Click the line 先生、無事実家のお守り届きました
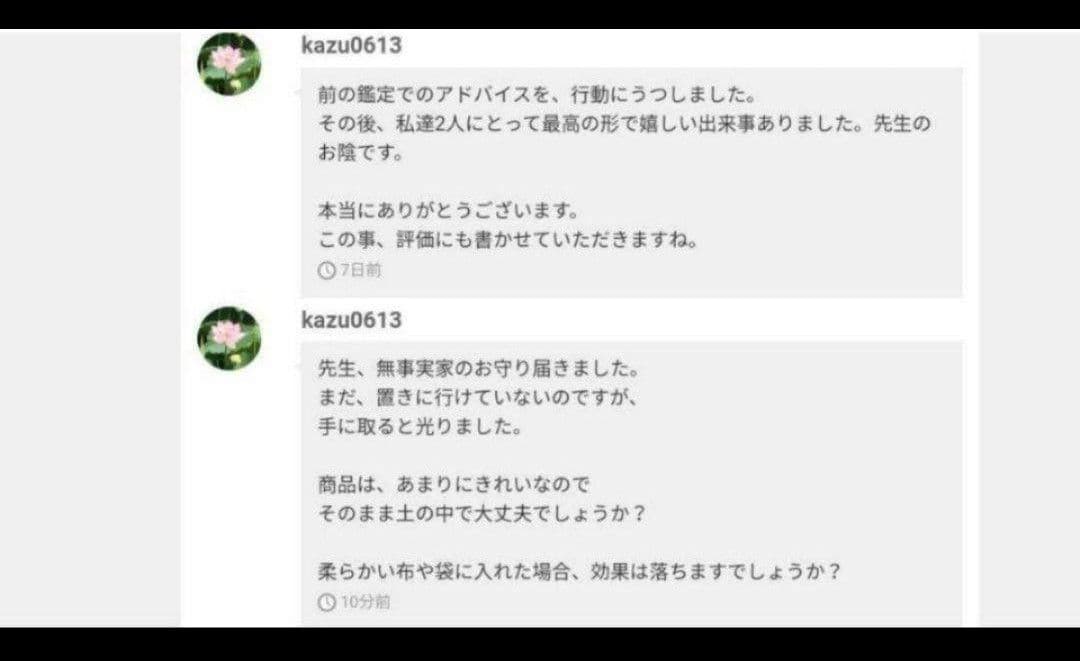This screenshot has height=661, width=1080. 479,369
